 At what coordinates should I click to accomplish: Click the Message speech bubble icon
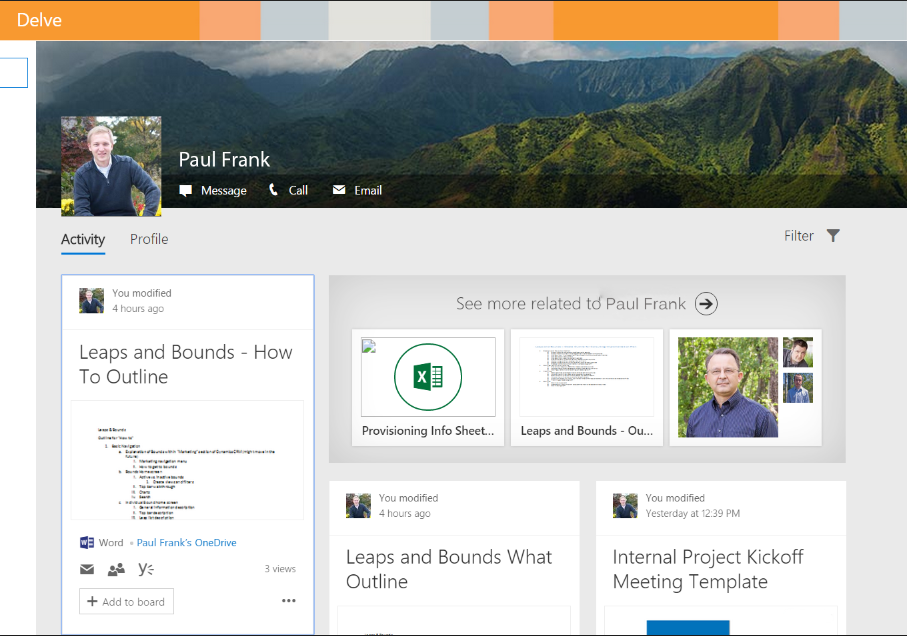tap(186, 191)
